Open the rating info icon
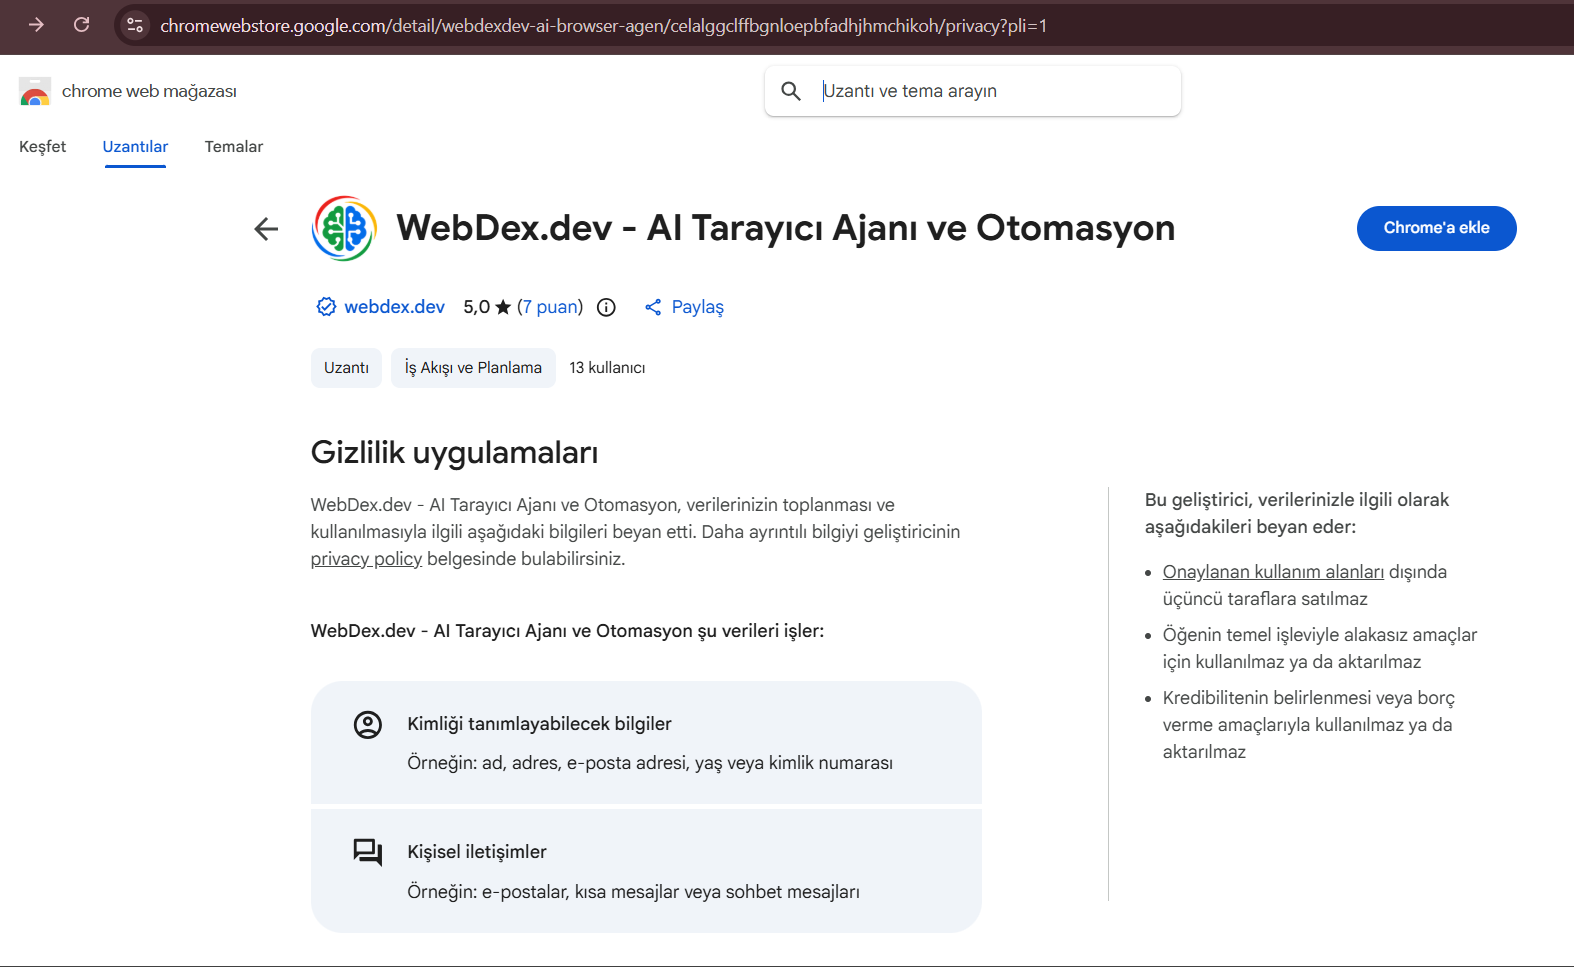Screen dimensions: 1574x967 [x=606, y=307]
